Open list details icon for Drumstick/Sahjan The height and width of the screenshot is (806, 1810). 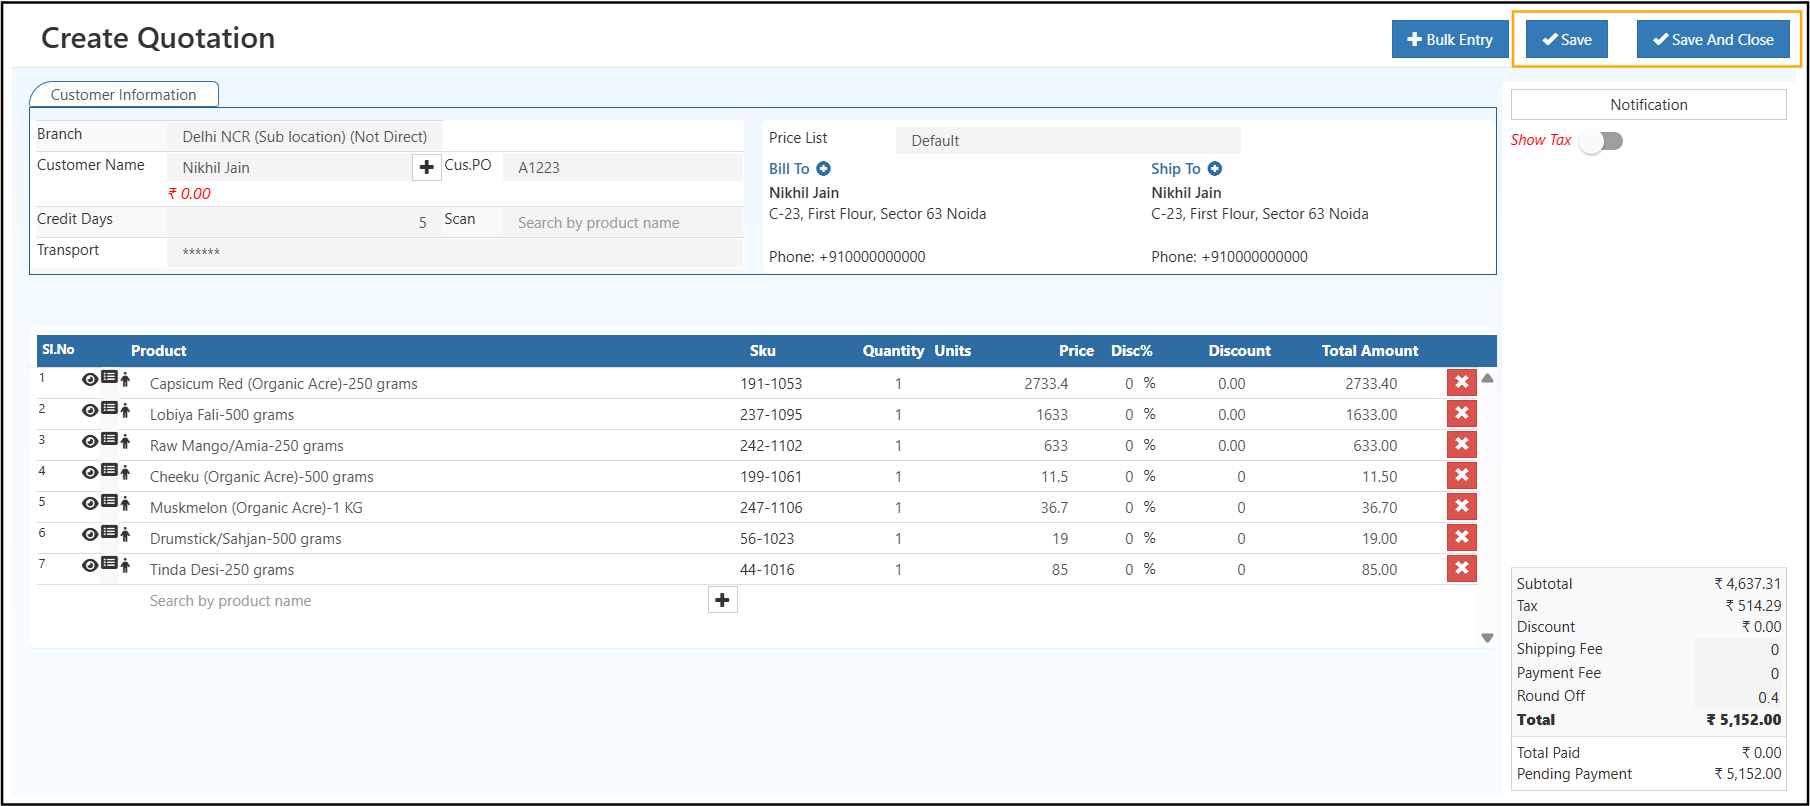click(109, 533)
